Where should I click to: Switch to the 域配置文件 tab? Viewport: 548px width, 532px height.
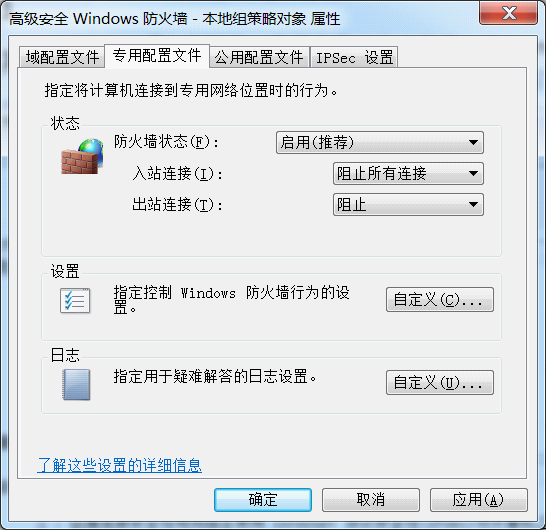point(62,57)
